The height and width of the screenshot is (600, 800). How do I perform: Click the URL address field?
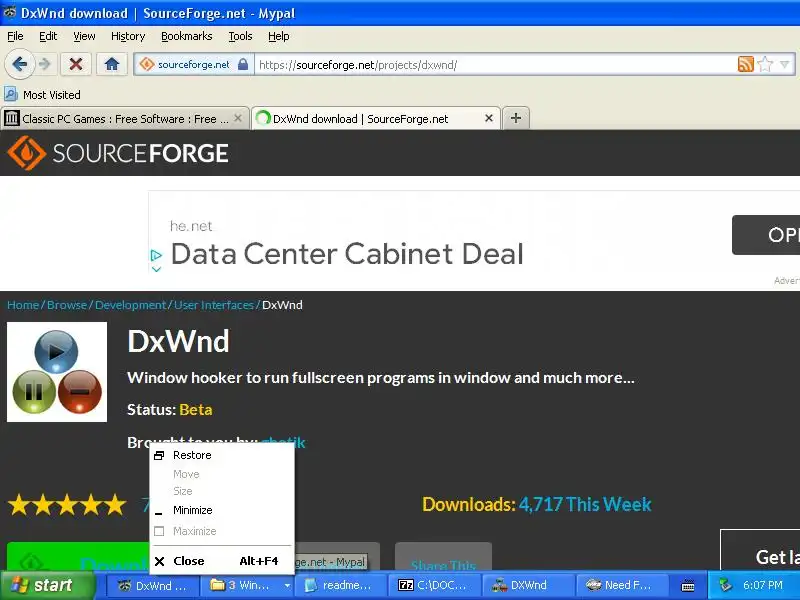point(495,65)
